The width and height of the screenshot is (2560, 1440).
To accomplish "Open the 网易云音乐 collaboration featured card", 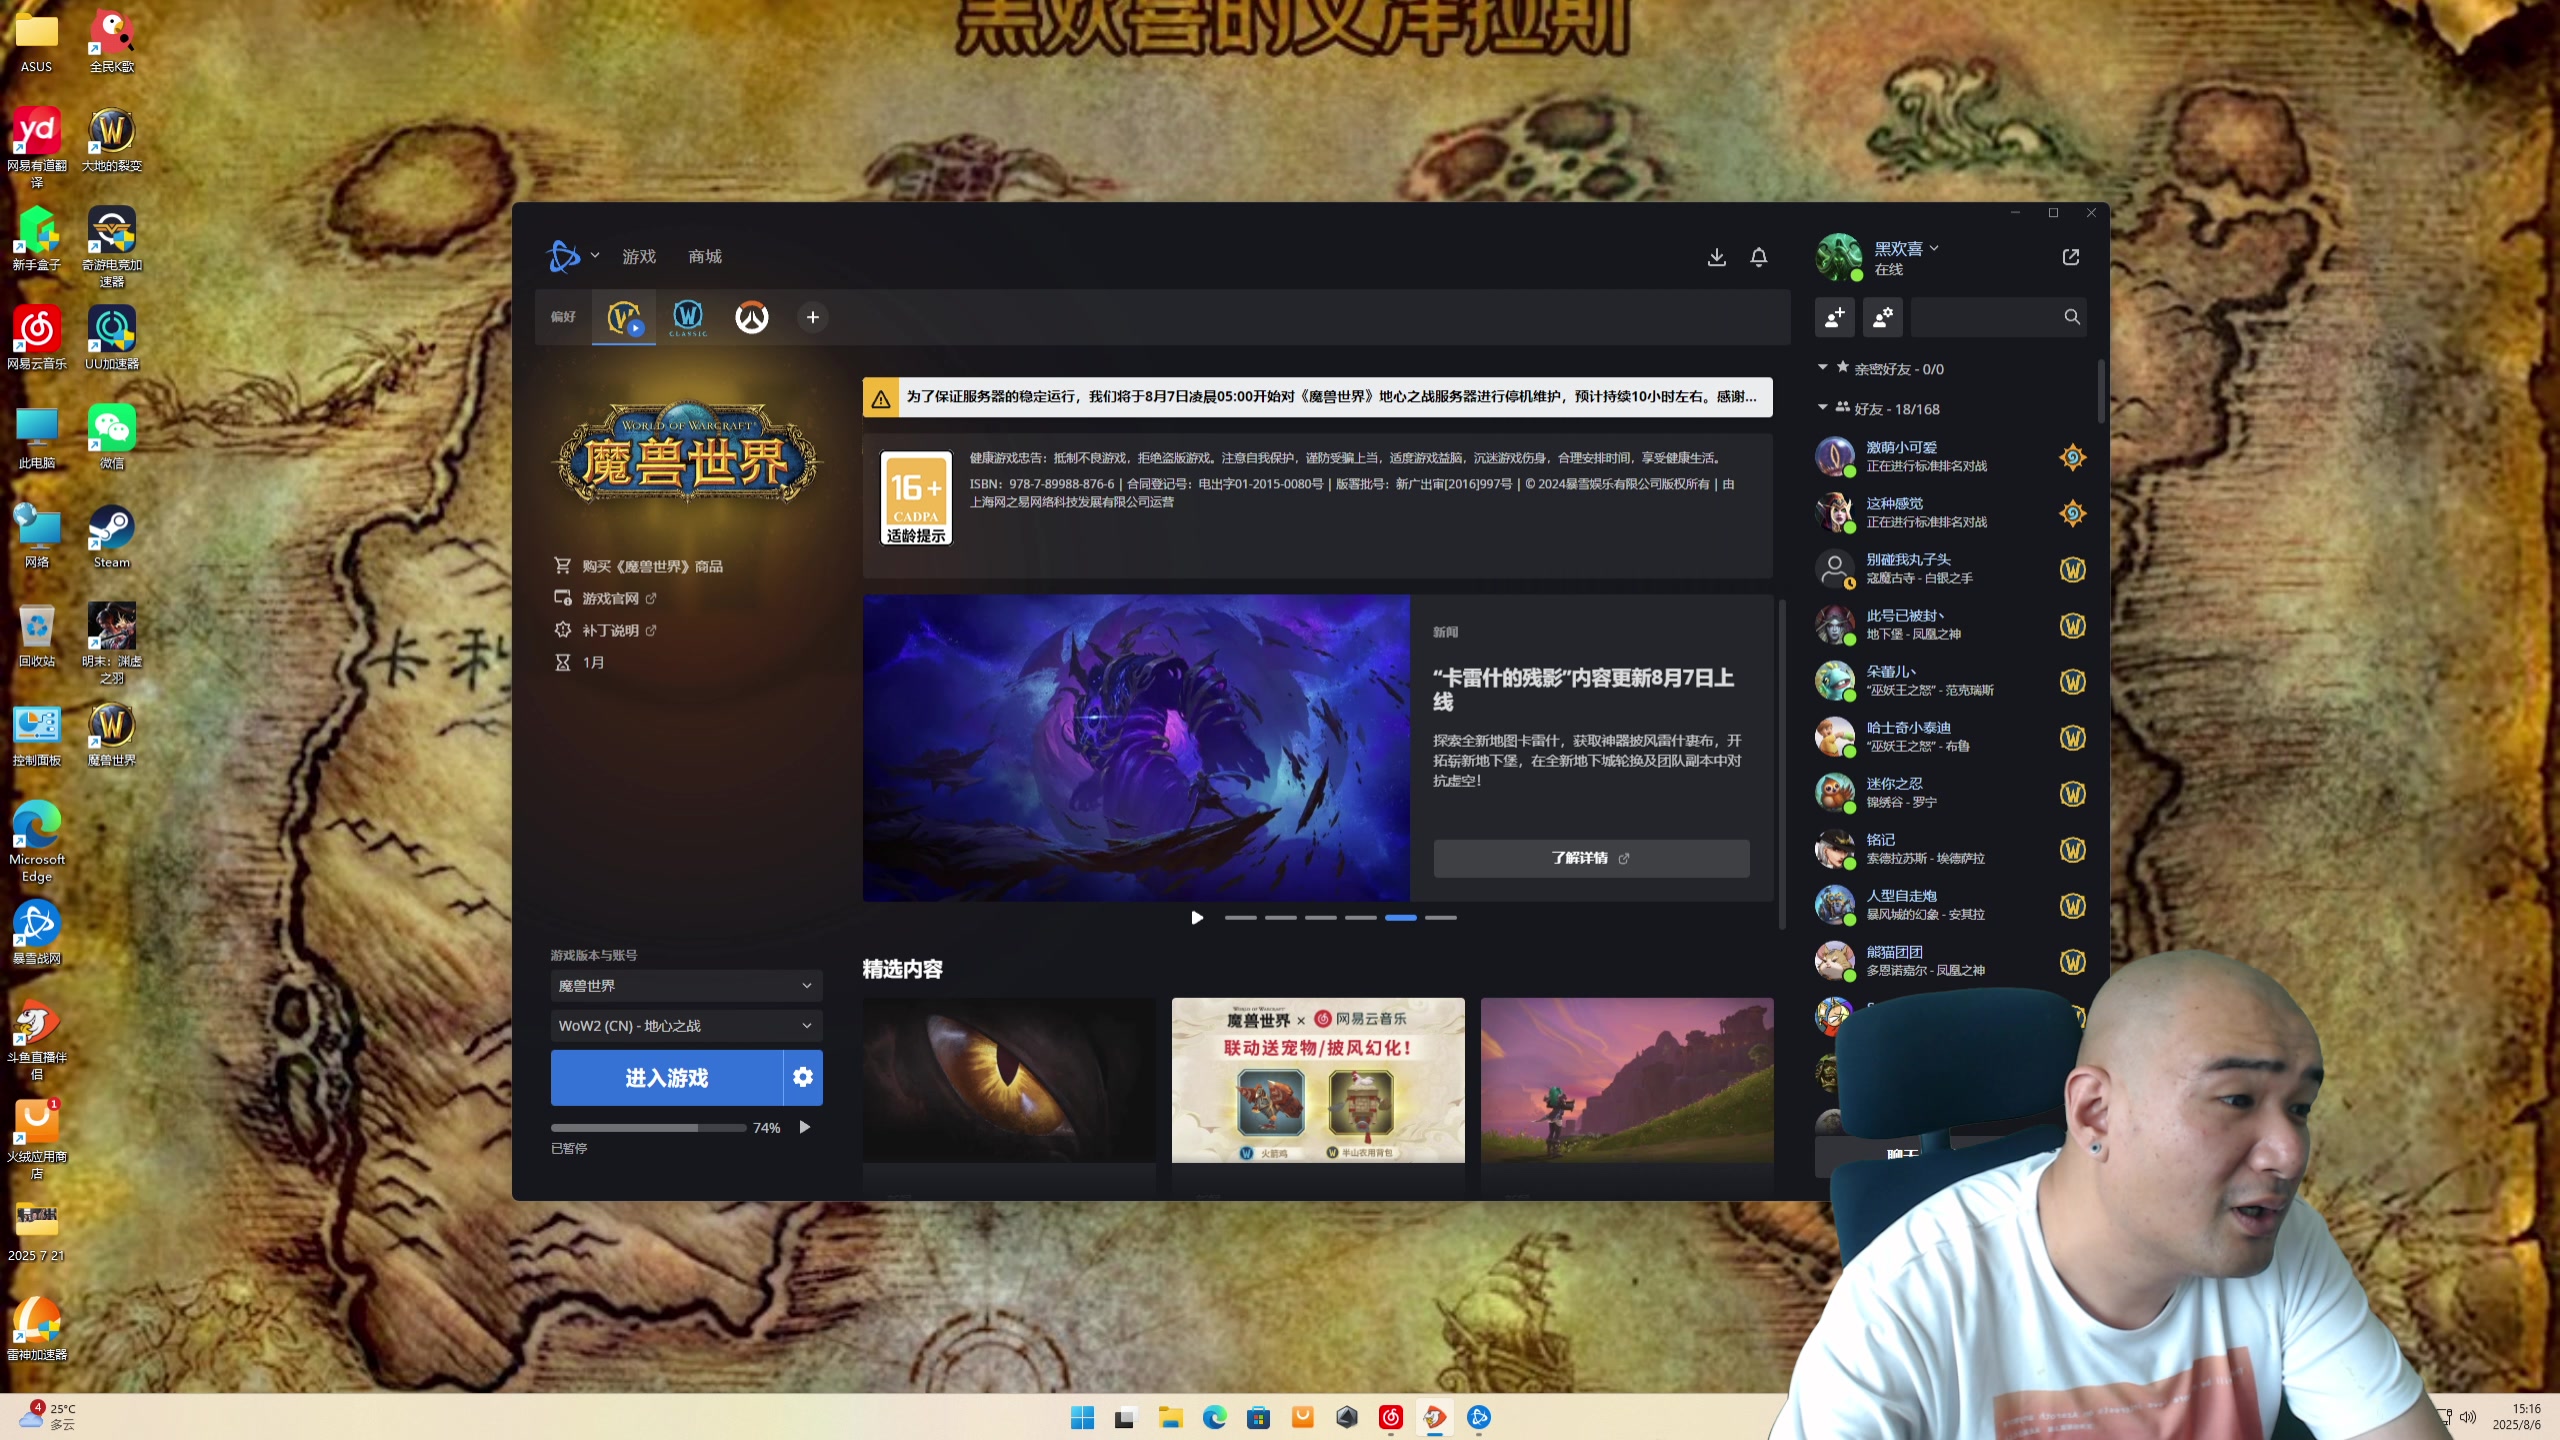I will point(1318,1080).
